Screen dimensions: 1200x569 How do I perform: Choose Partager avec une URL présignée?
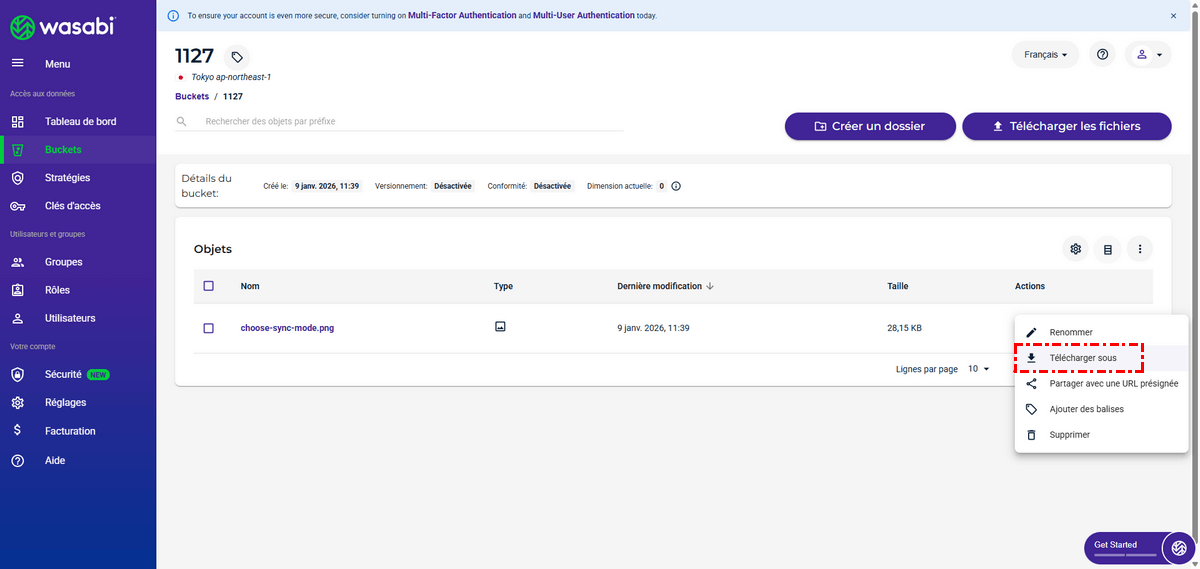click(x=1113, y=383)
